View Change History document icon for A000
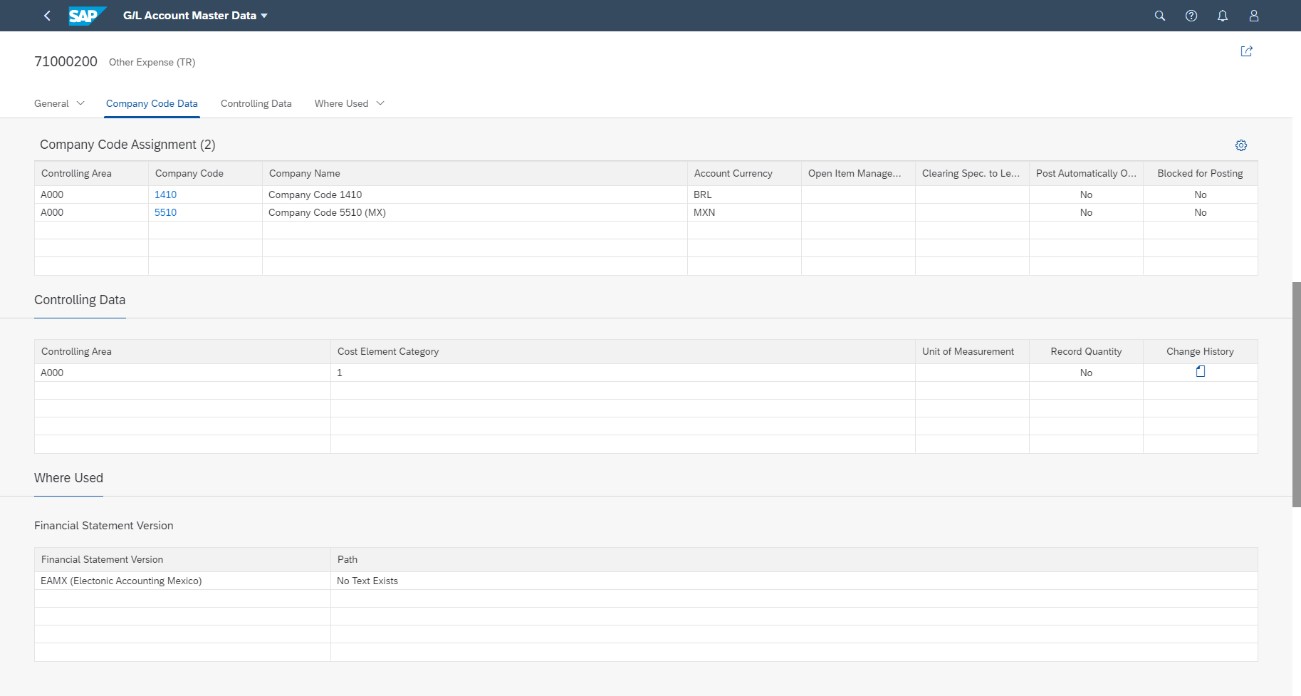This screenshot has height=696, width=1301. 1200,371
